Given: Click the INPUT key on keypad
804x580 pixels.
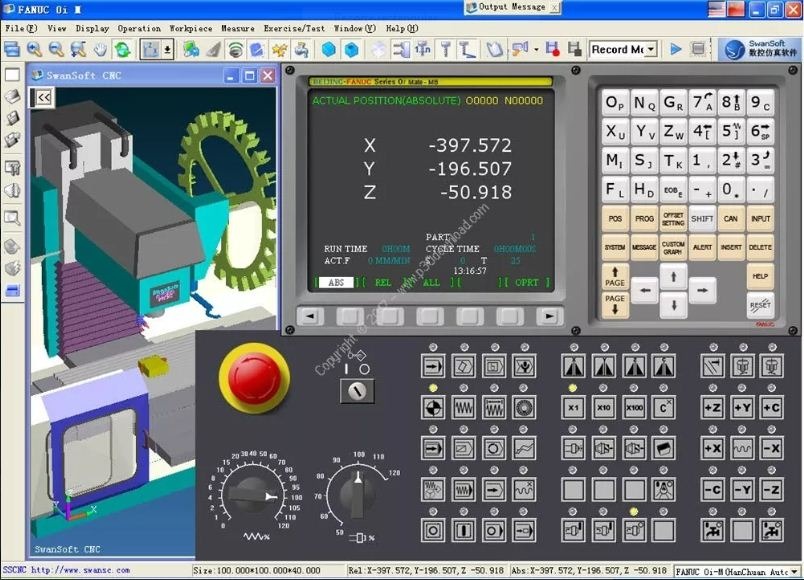Looking at the screenshot, I should (x=760, y=219).
